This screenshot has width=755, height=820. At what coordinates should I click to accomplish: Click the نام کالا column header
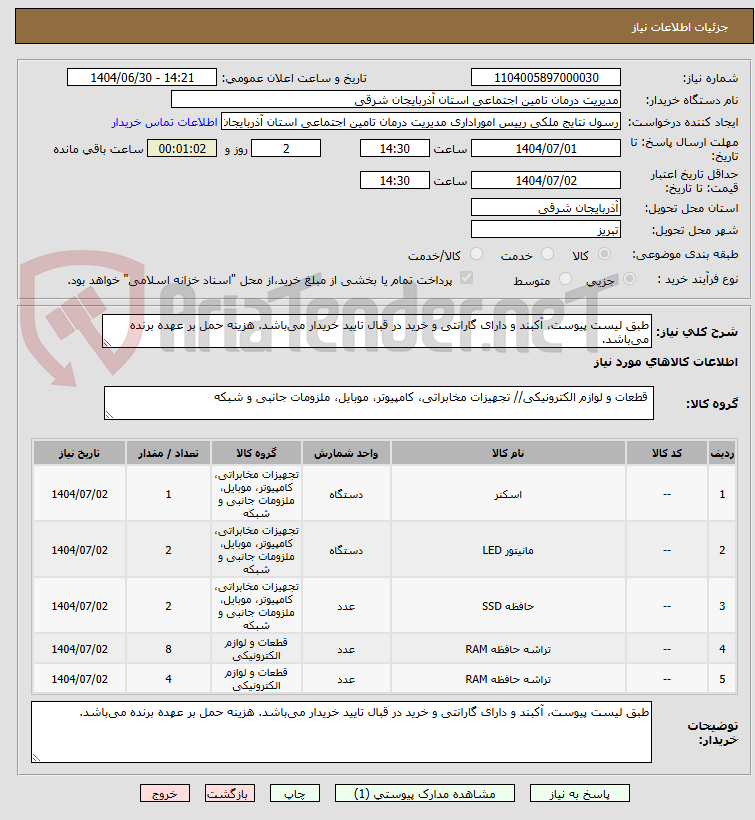click(x=508, y=453)
